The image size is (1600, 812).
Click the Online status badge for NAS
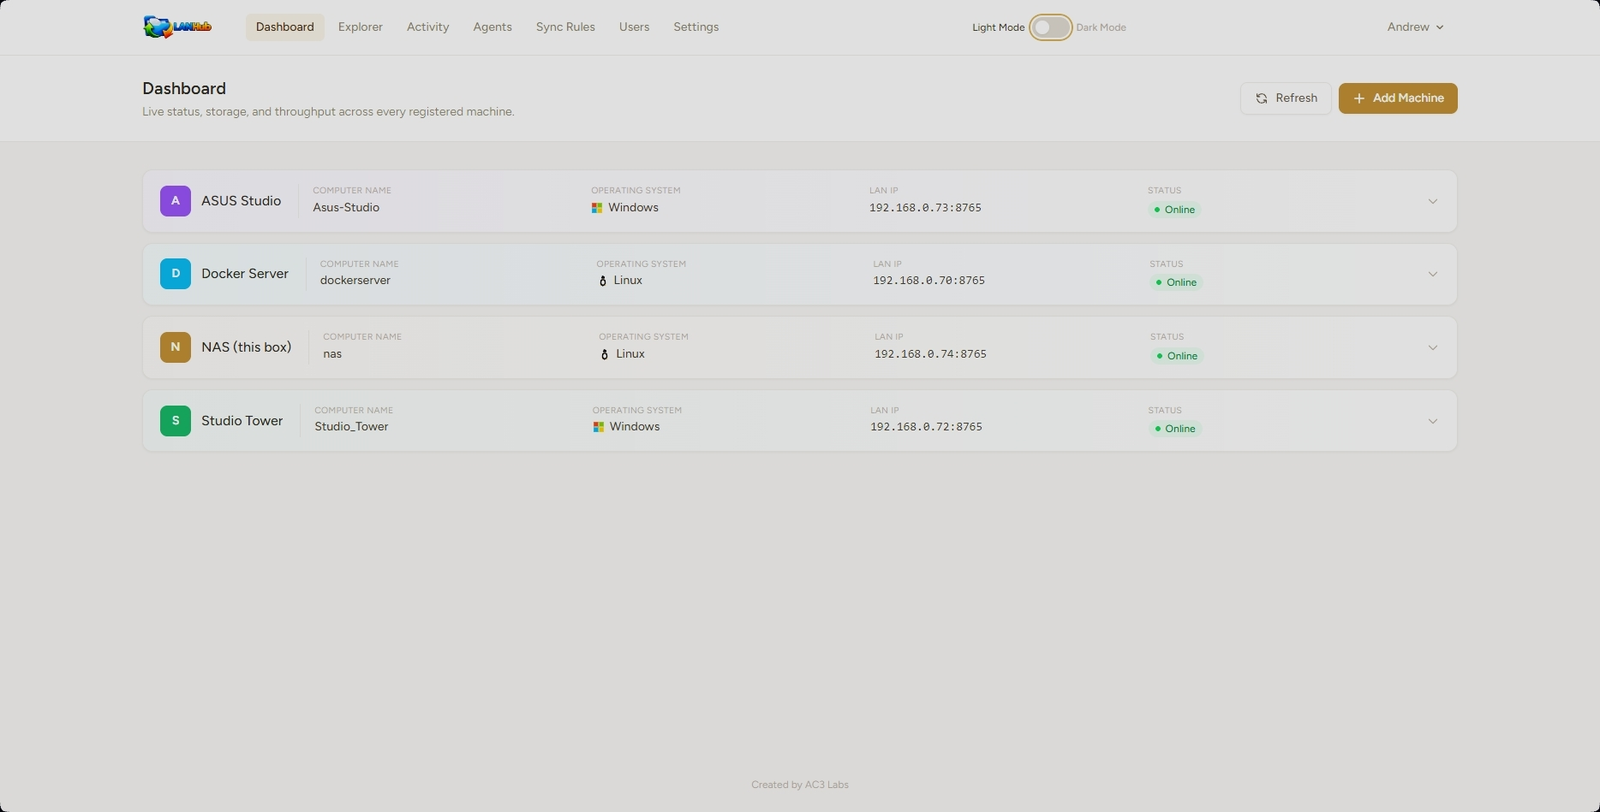(x=1176, y=356)
